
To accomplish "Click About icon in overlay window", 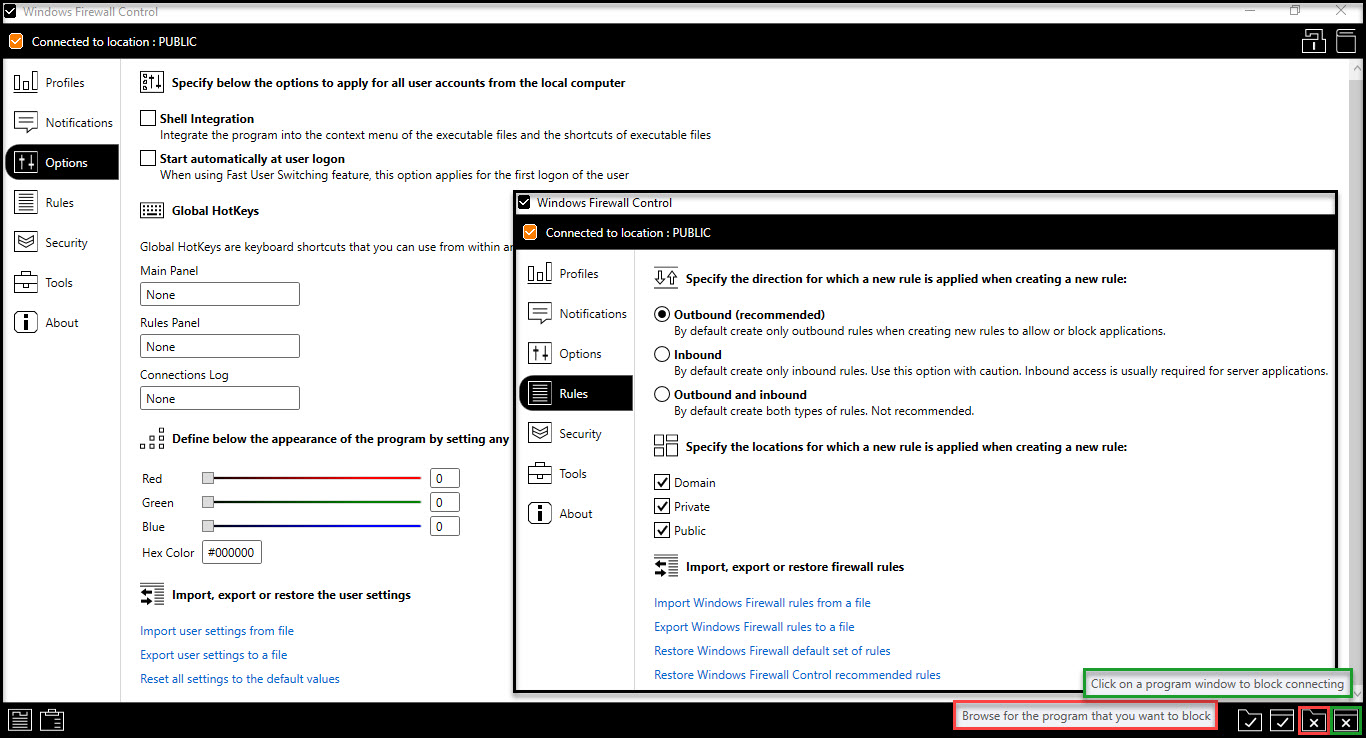I will (x=540, y=514).
